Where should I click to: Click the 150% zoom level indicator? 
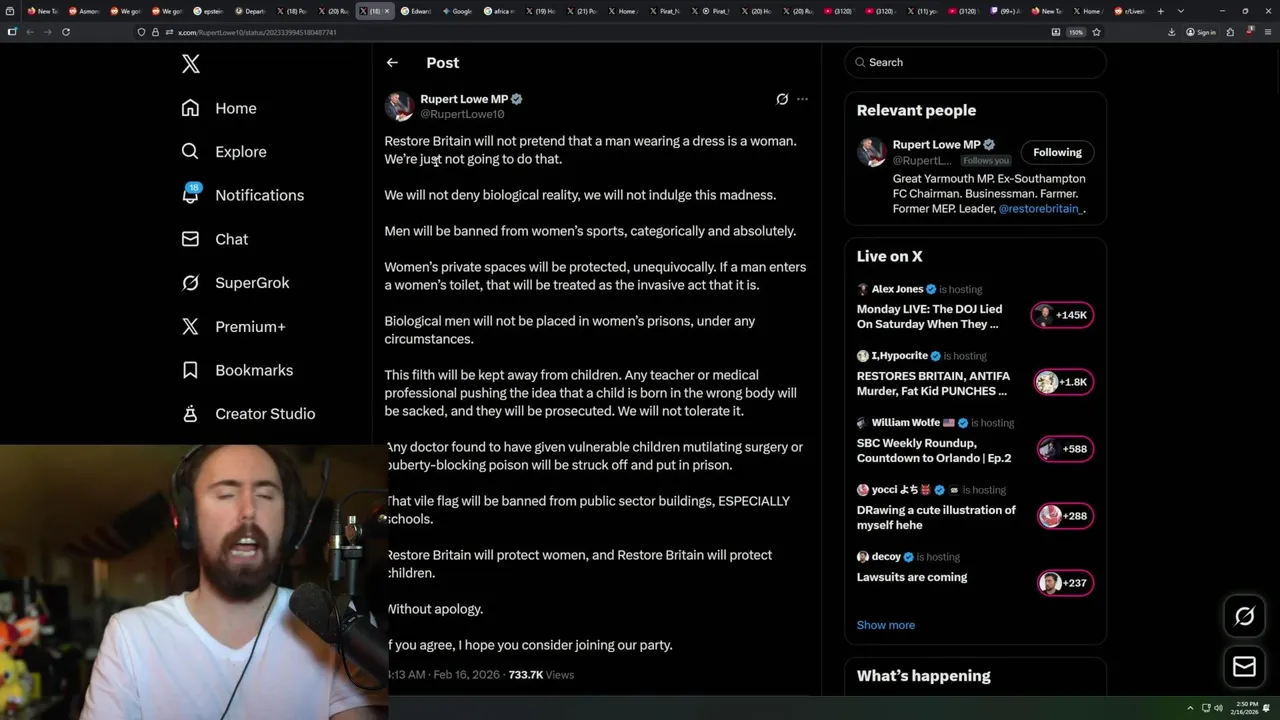coord(1076,32)
